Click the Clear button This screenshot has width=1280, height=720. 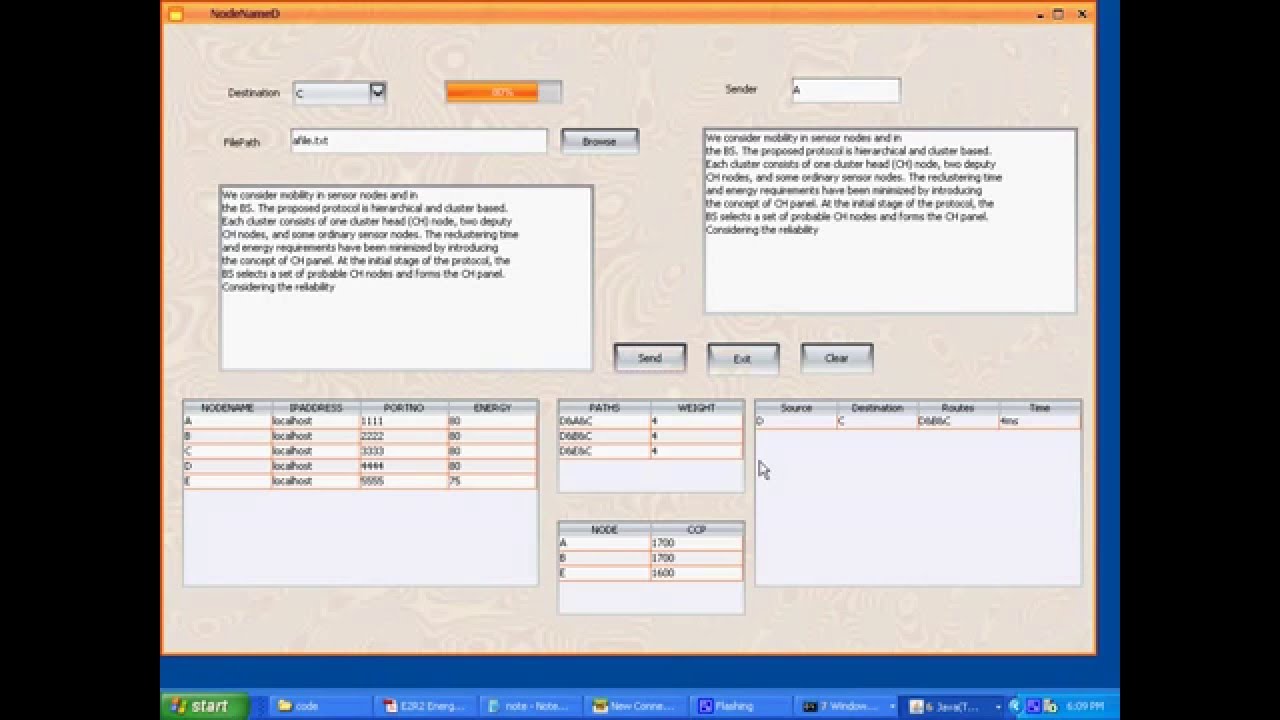[x=836, y=358]
